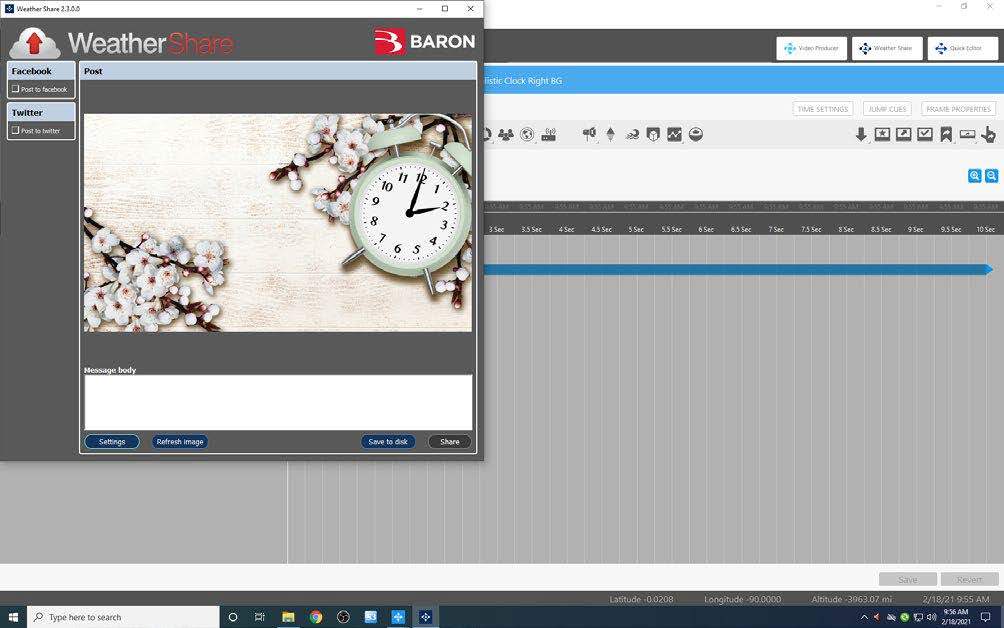Select the chart graph icon
The height and width of the screenshot is (628, 1004).
click(674, 134)
